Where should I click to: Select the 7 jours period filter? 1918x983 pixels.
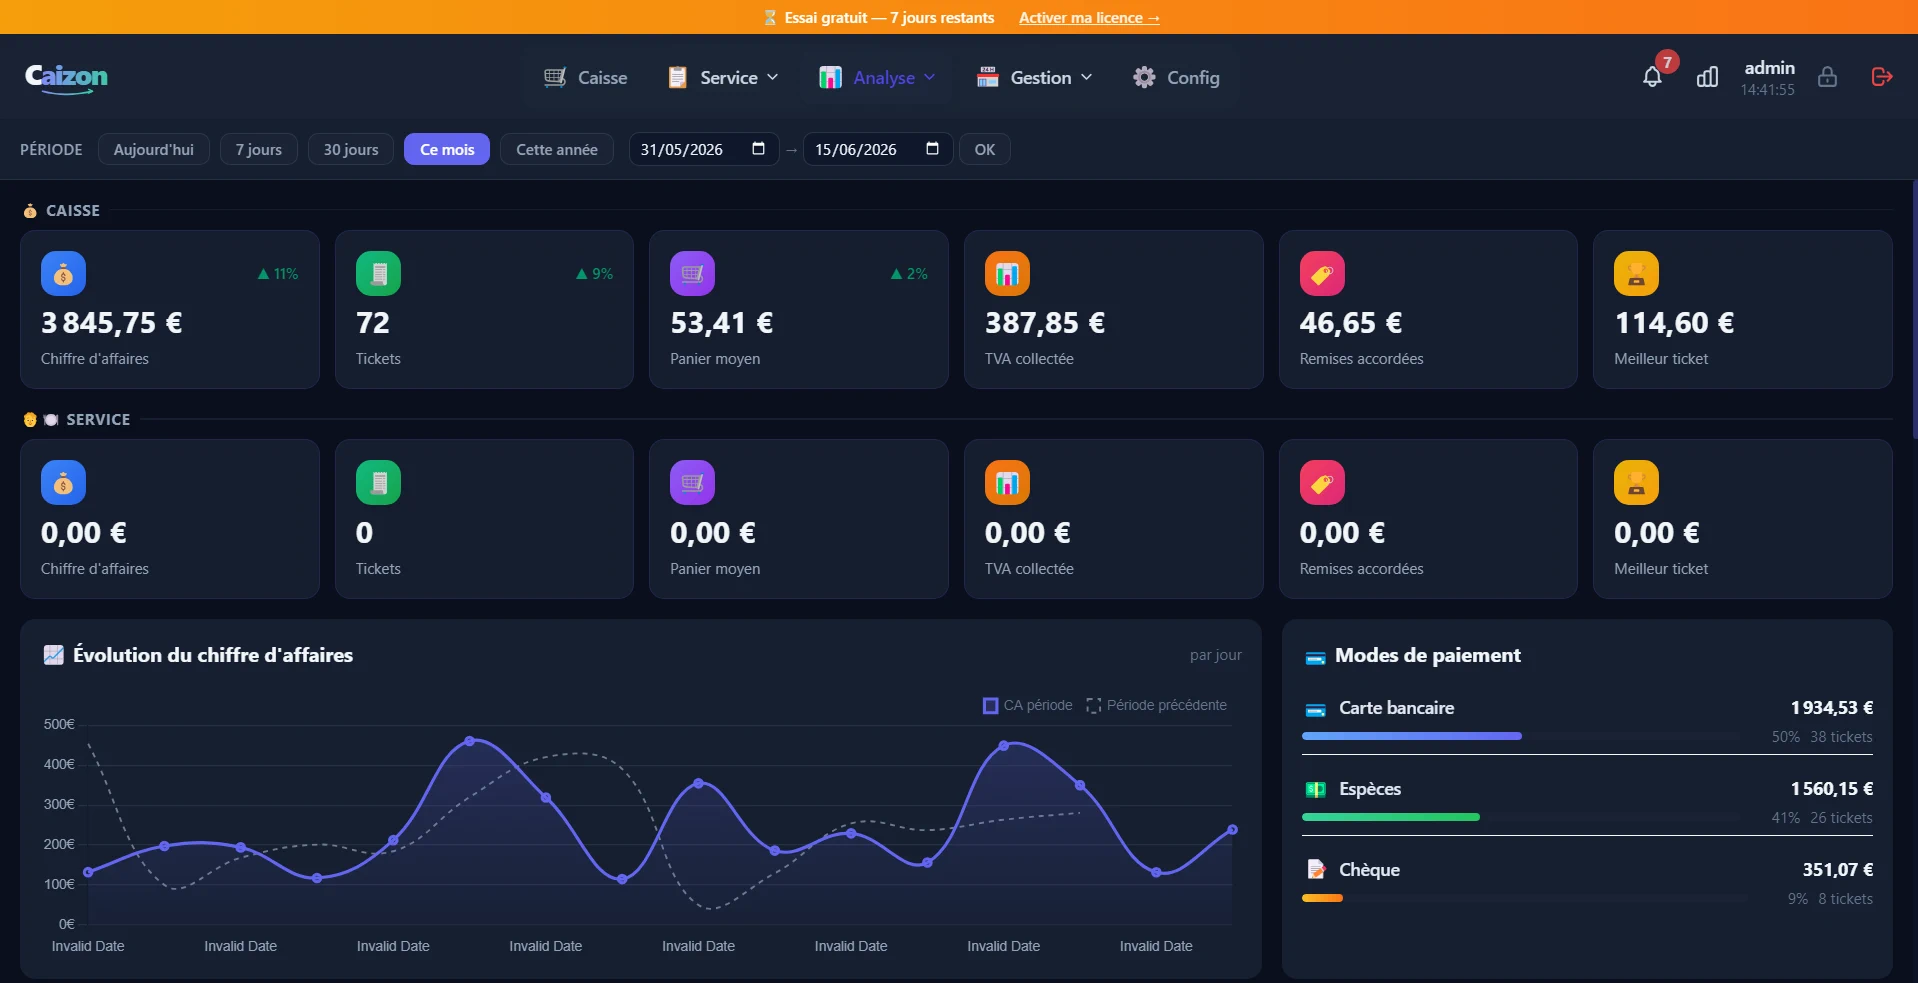[x=259, y=149]
